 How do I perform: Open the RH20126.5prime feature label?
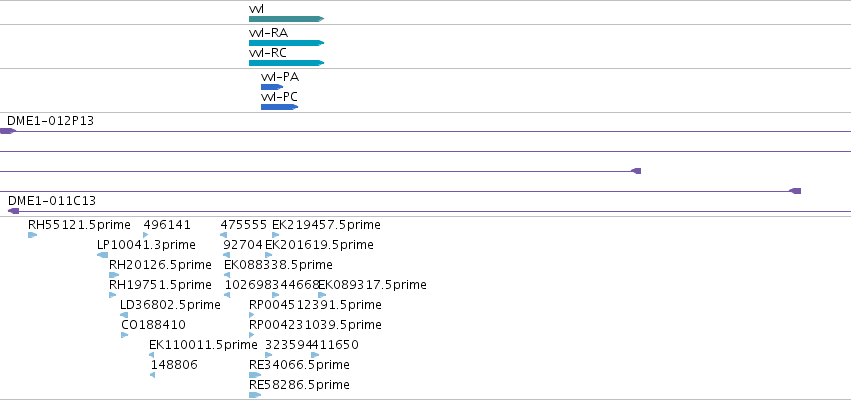point(160,264)
